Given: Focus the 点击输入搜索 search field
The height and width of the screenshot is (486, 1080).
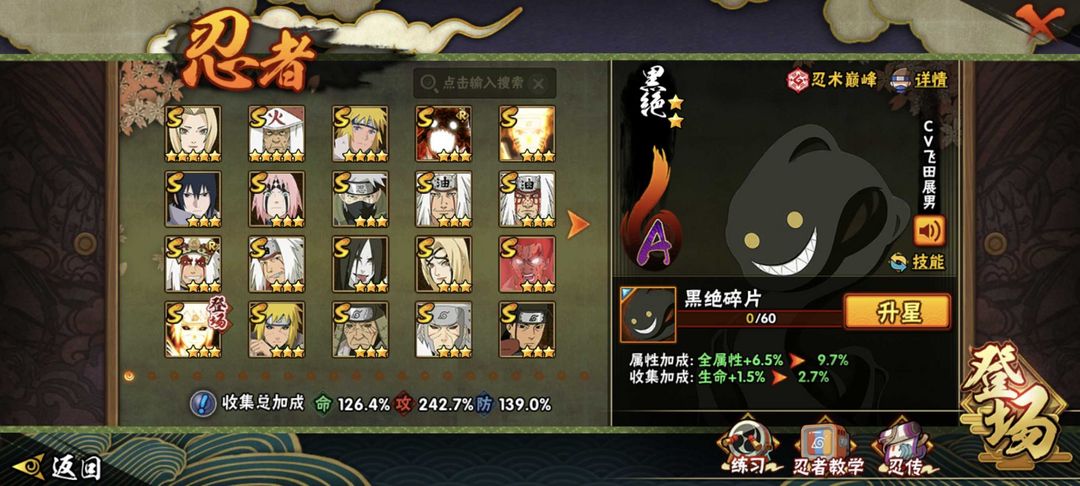Looking at the screenshot, I should pos(484,84).
